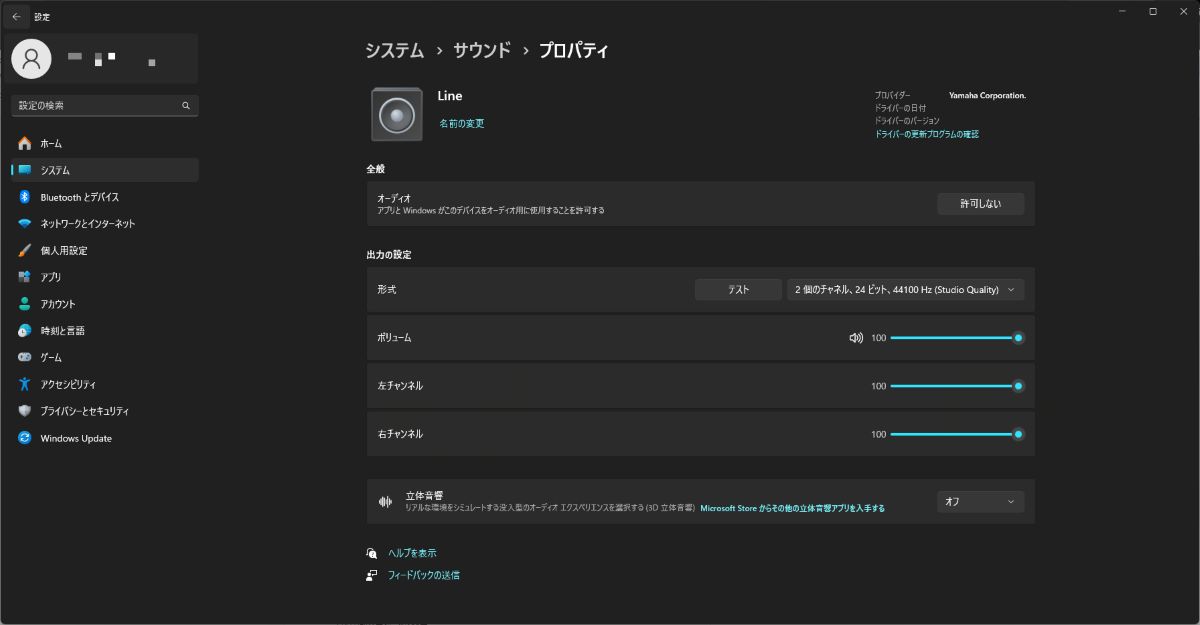
Task: Click the Windows Update icon
Action: [25, 438]
